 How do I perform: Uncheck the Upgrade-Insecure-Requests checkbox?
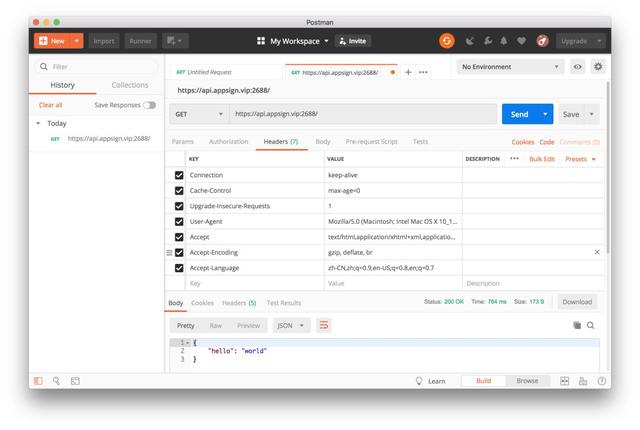[179, 206]
